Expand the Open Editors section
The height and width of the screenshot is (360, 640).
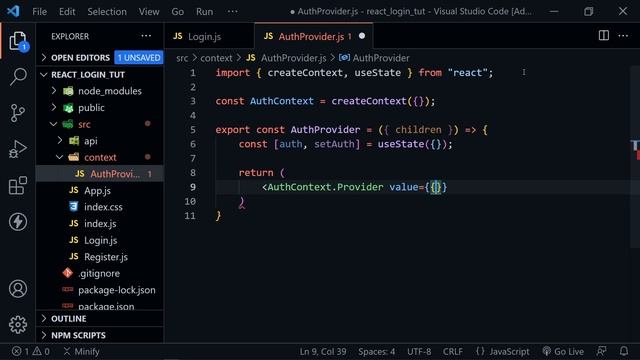pyautogui.click(x=80, y=58)
